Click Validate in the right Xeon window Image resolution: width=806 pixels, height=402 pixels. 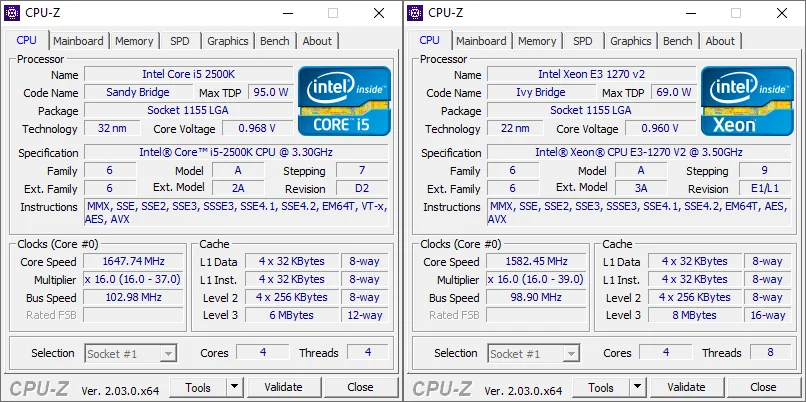point(686,388)
